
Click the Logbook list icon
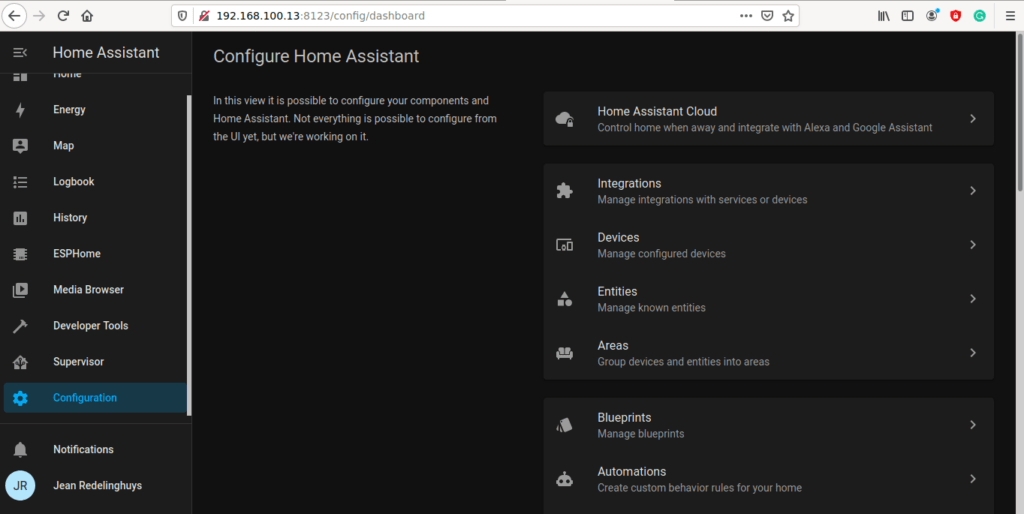[x=20, y=182]
